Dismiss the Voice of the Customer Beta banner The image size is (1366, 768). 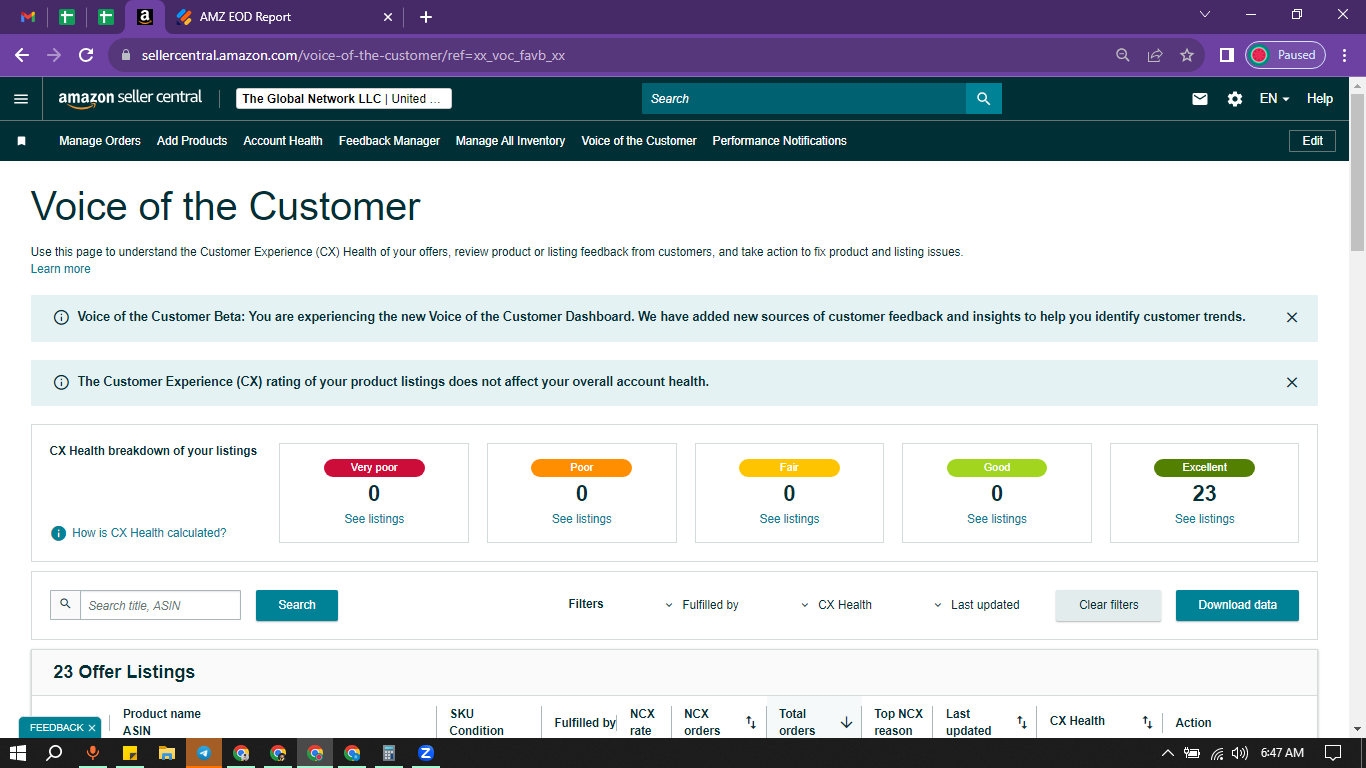[x=1292, y=317]
